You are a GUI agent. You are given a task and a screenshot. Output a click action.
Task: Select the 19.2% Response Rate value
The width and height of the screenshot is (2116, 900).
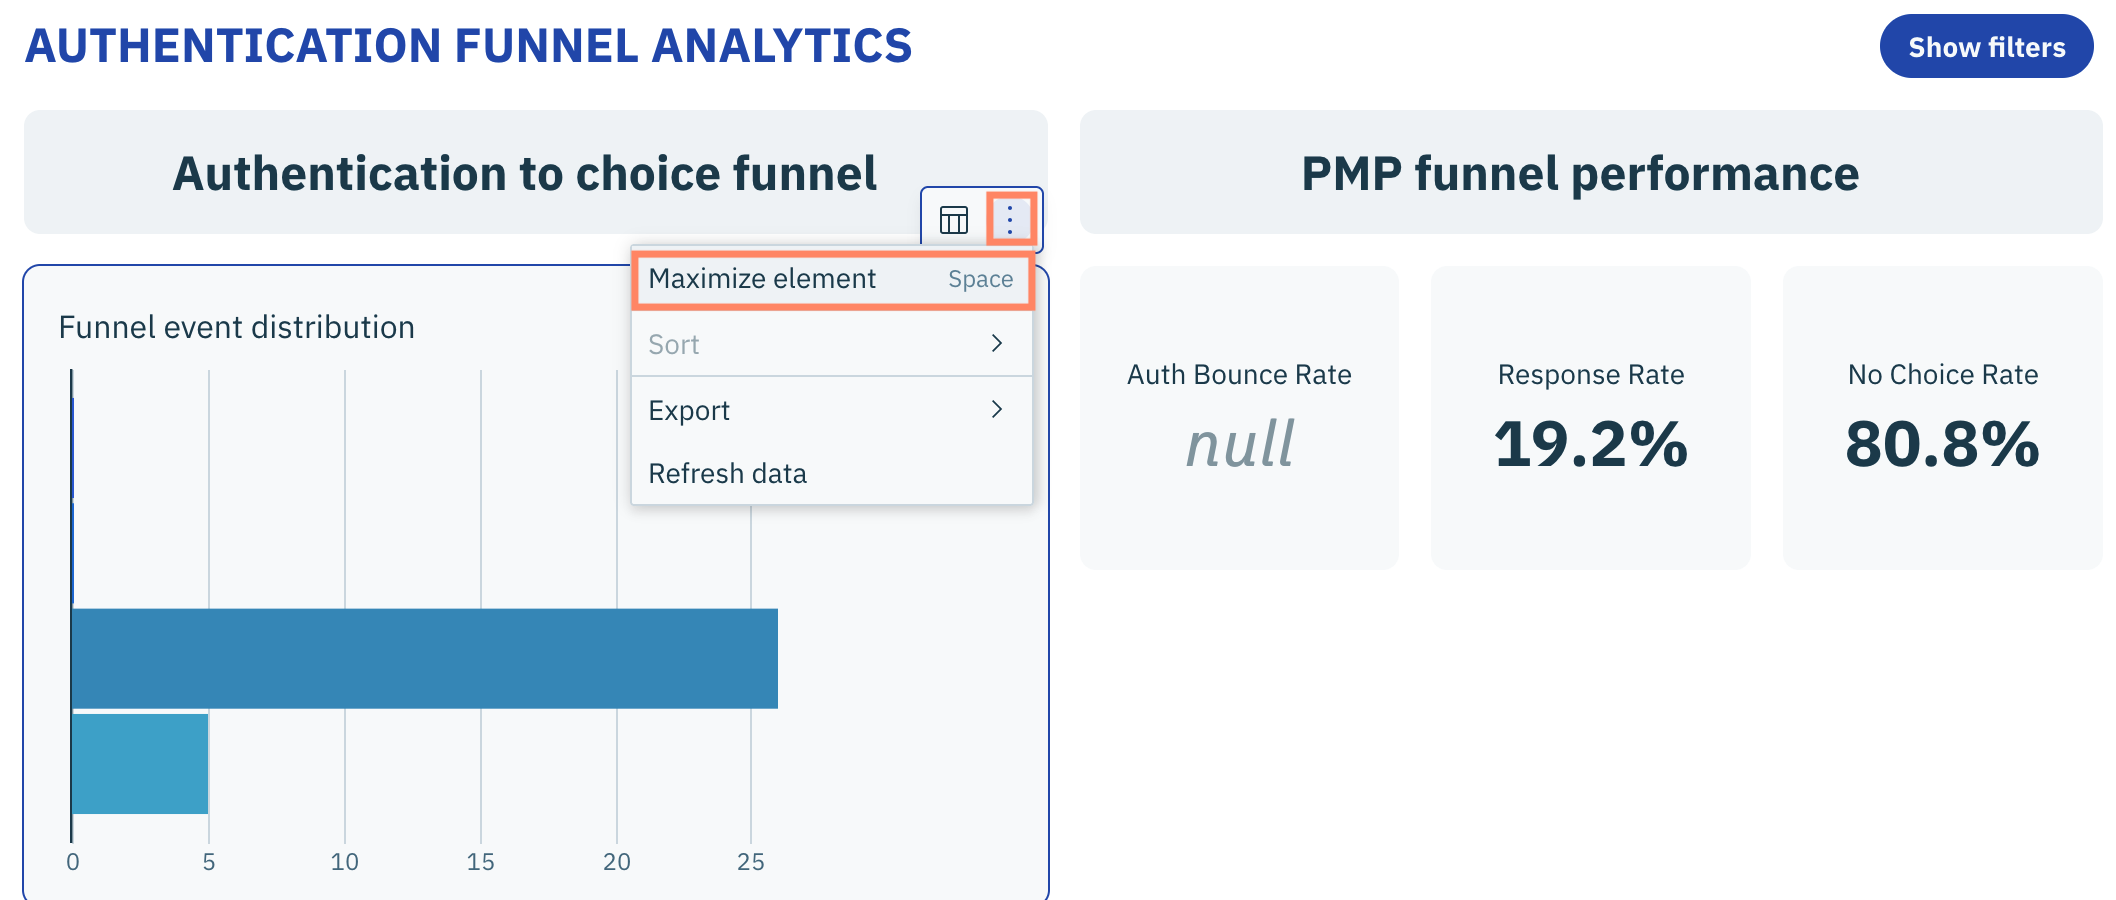[1590, 445]
